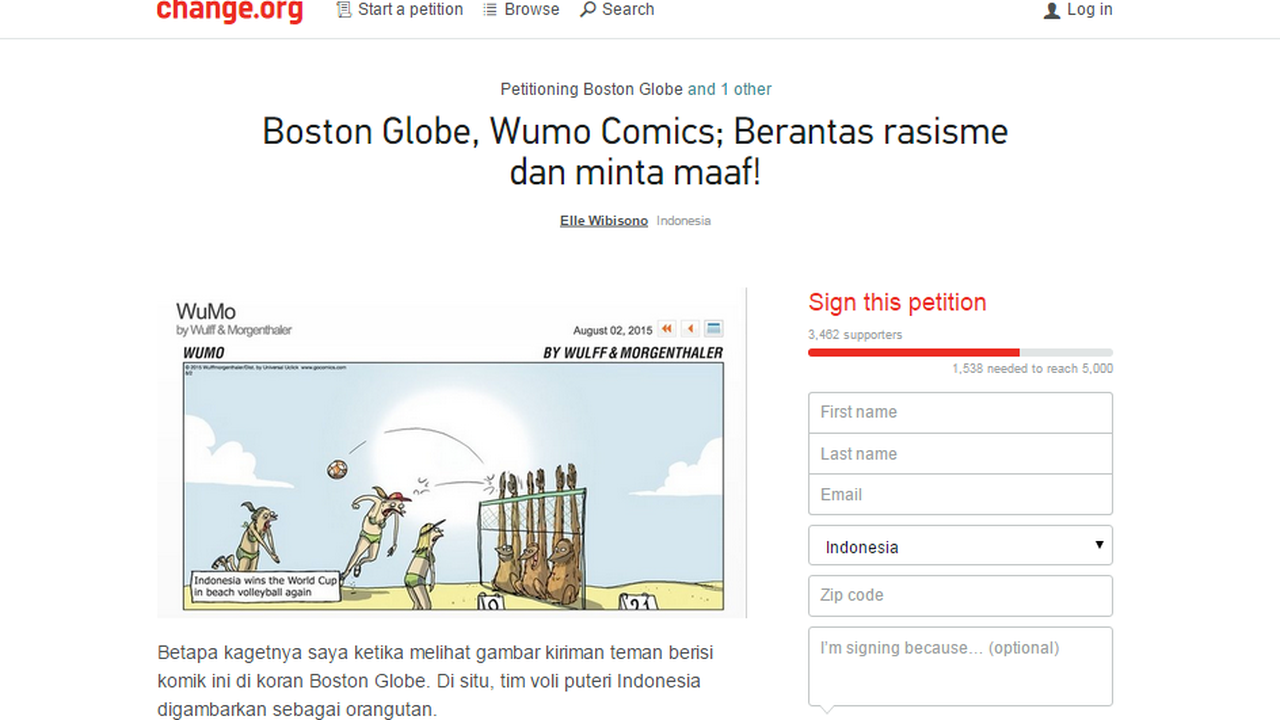Image resolution: width=1280 pixels, height=720 pixels.
Task: Click the single-arrow previous comic icon
Action: (690, 328)
